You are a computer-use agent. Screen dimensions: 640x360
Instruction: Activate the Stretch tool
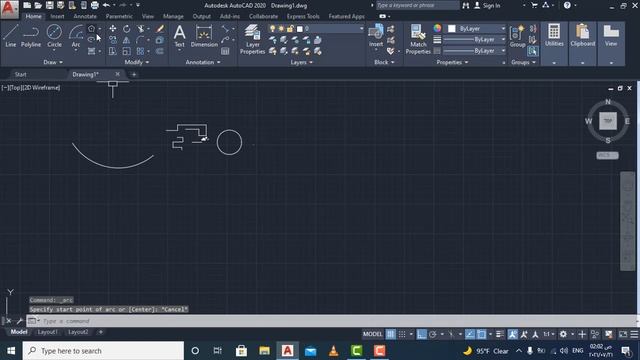[x=113, y=51]
